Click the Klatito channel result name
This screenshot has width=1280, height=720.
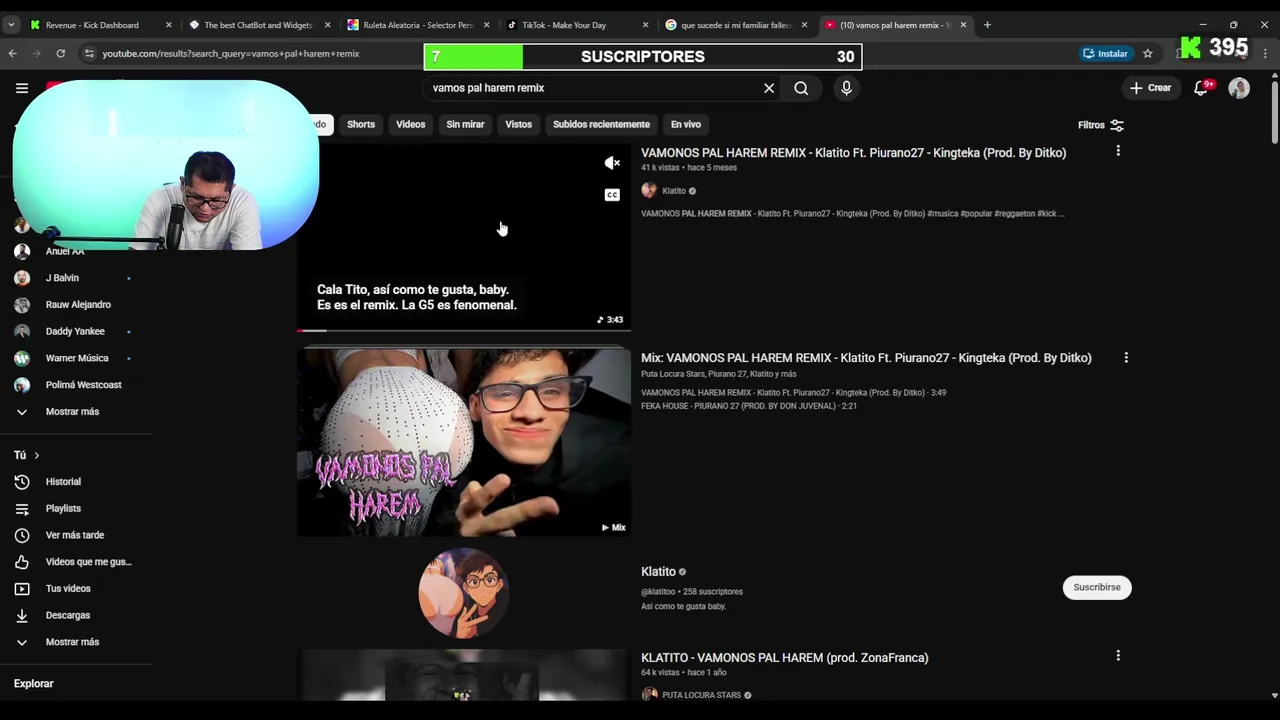tap(658, 572)
